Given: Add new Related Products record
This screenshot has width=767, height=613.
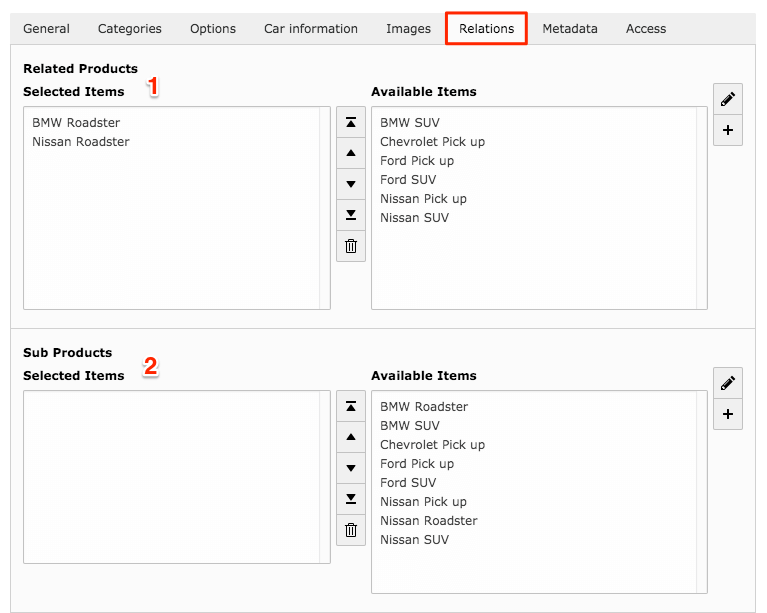Looking at the screenshot, I should coord(728,130).
